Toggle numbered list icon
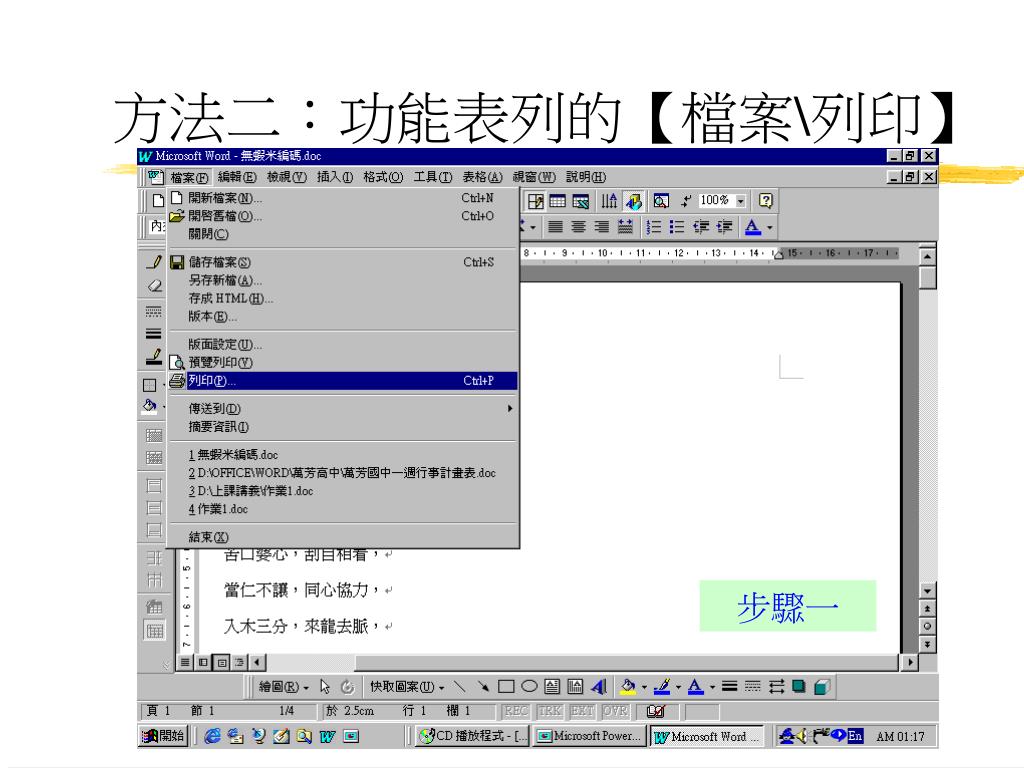Viewport: 1024px width, 768px height. [x=653, y=227]
